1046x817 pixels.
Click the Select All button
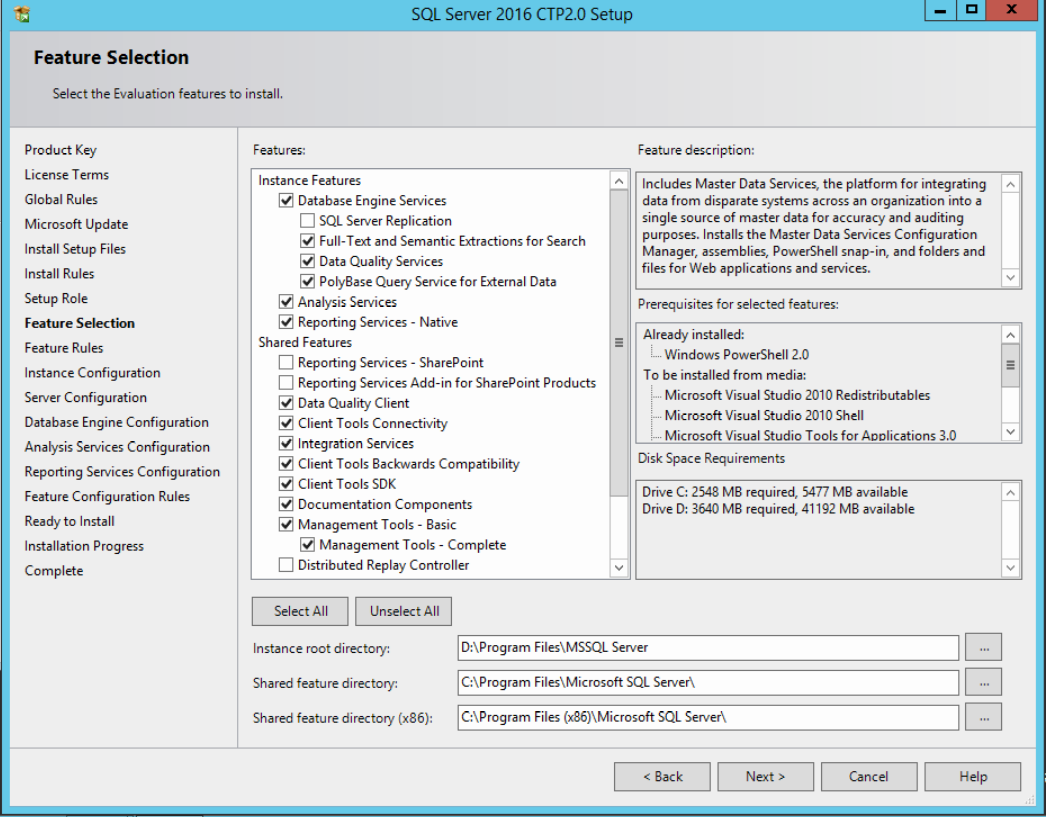pyautogui.click(x=300, y=611)
